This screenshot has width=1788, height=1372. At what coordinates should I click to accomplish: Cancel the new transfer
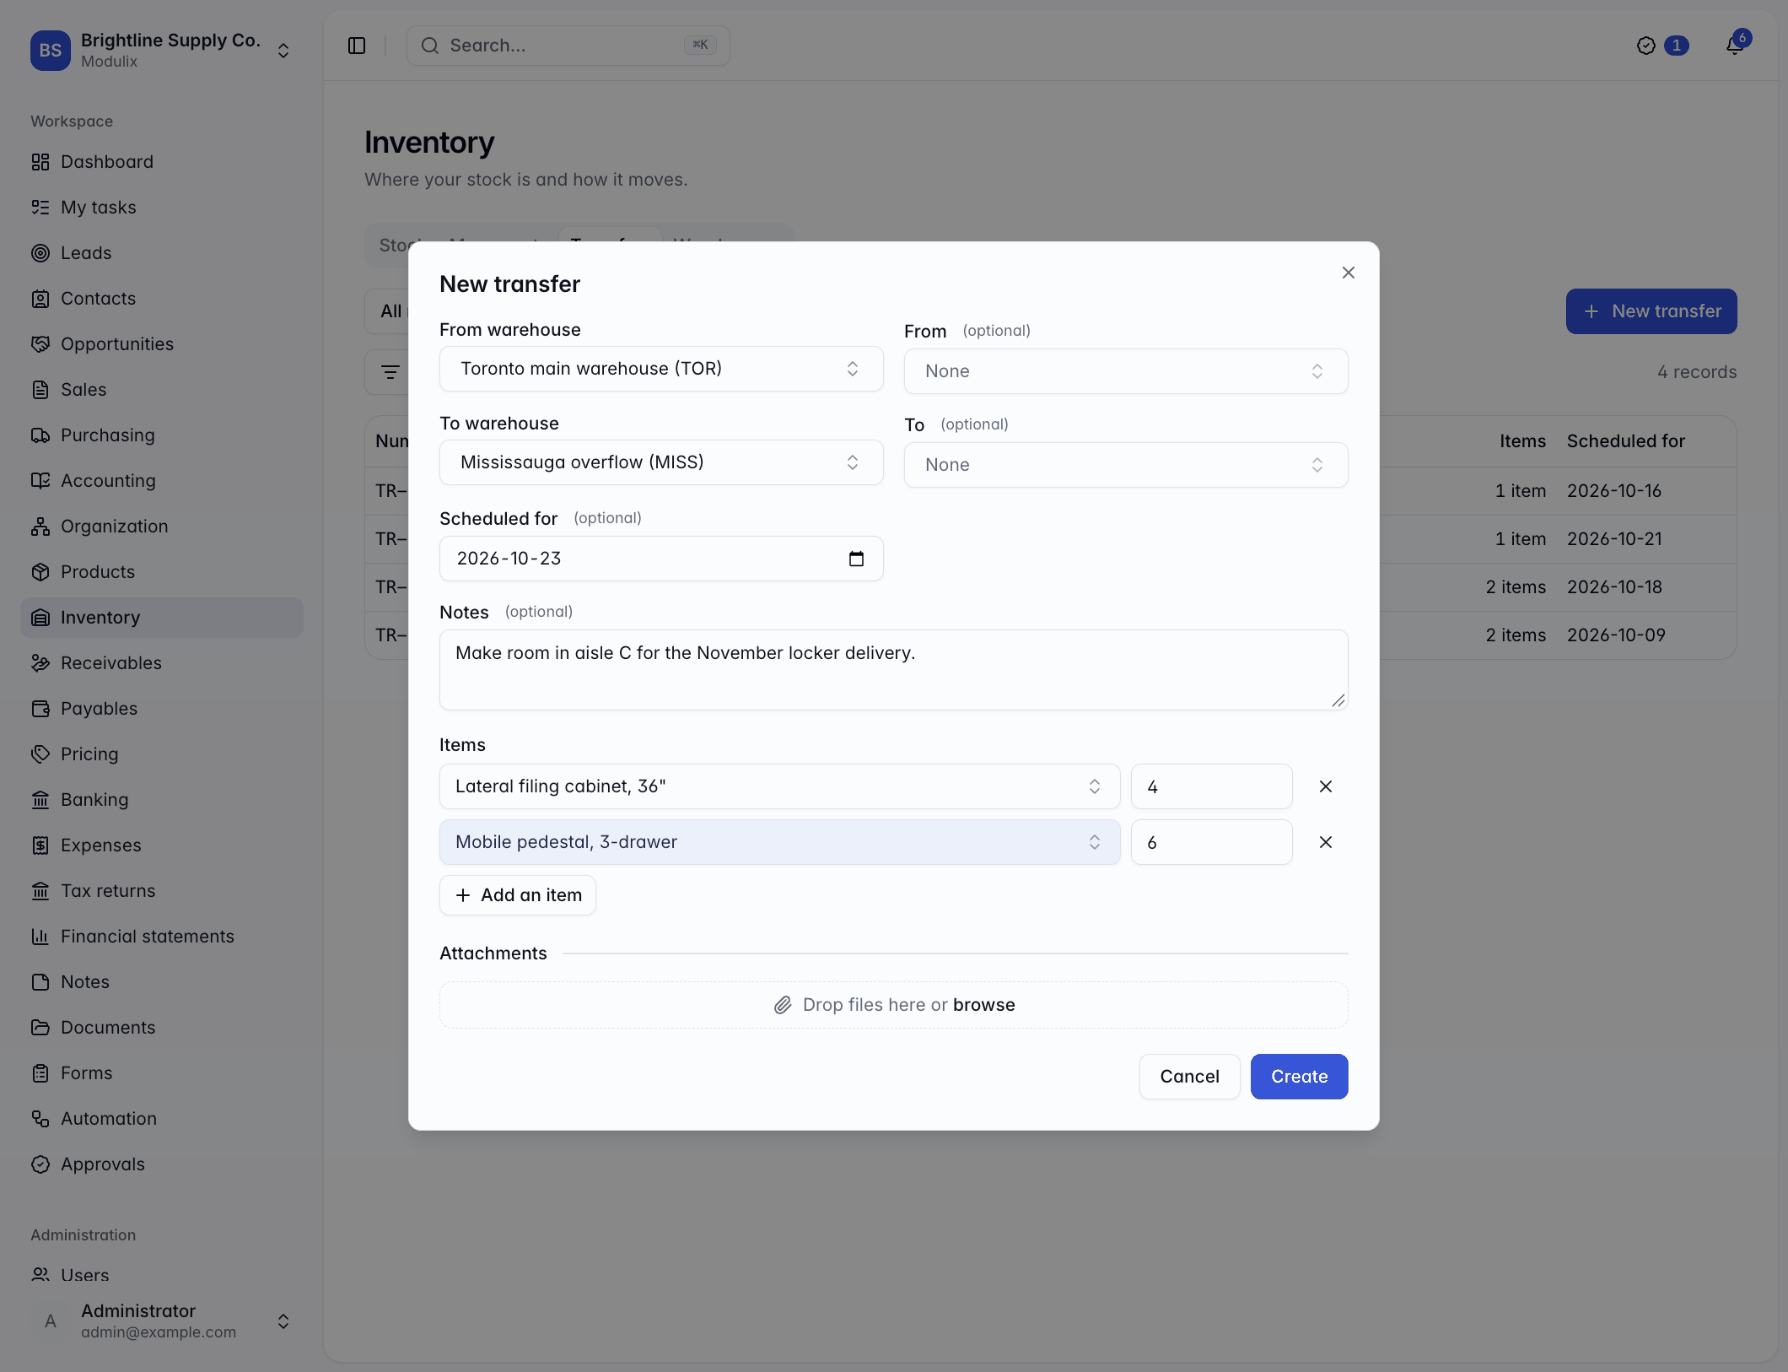1189,1077
